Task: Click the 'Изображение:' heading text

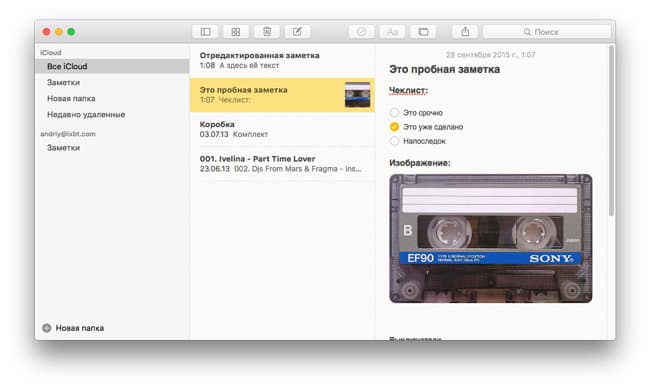Action: tap(420, 163)
